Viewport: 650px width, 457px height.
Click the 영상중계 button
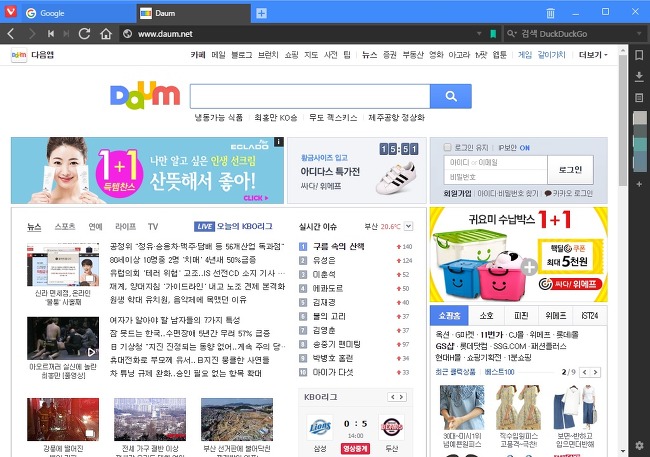(x=355, y=449)
